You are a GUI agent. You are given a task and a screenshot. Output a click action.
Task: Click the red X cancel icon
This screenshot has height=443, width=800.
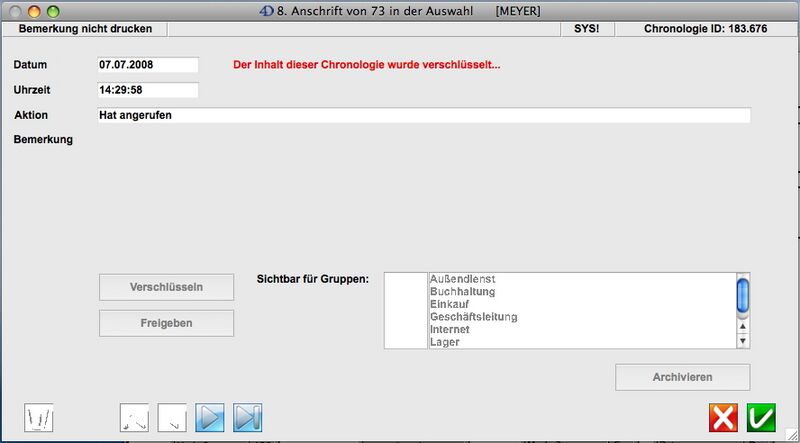723,417
